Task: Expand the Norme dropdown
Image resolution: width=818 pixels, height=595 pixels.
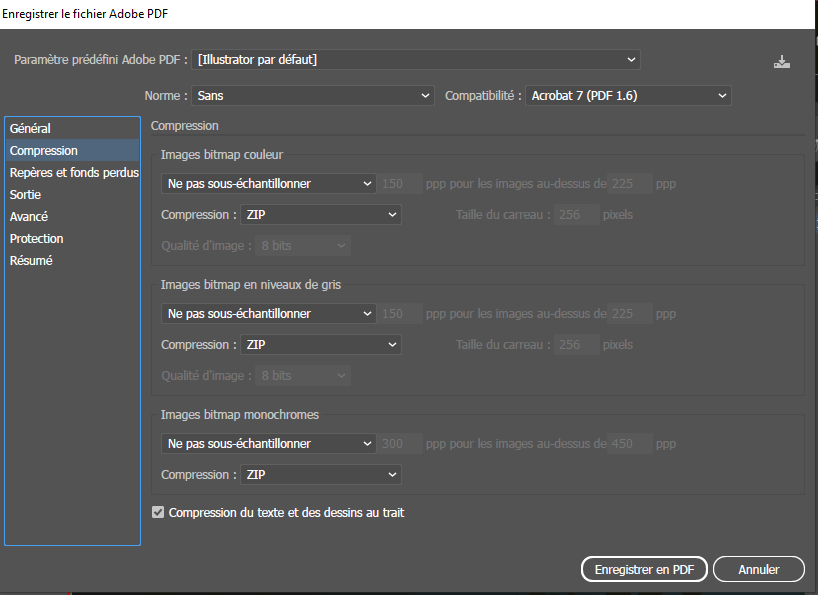Action: pos(312,96)
